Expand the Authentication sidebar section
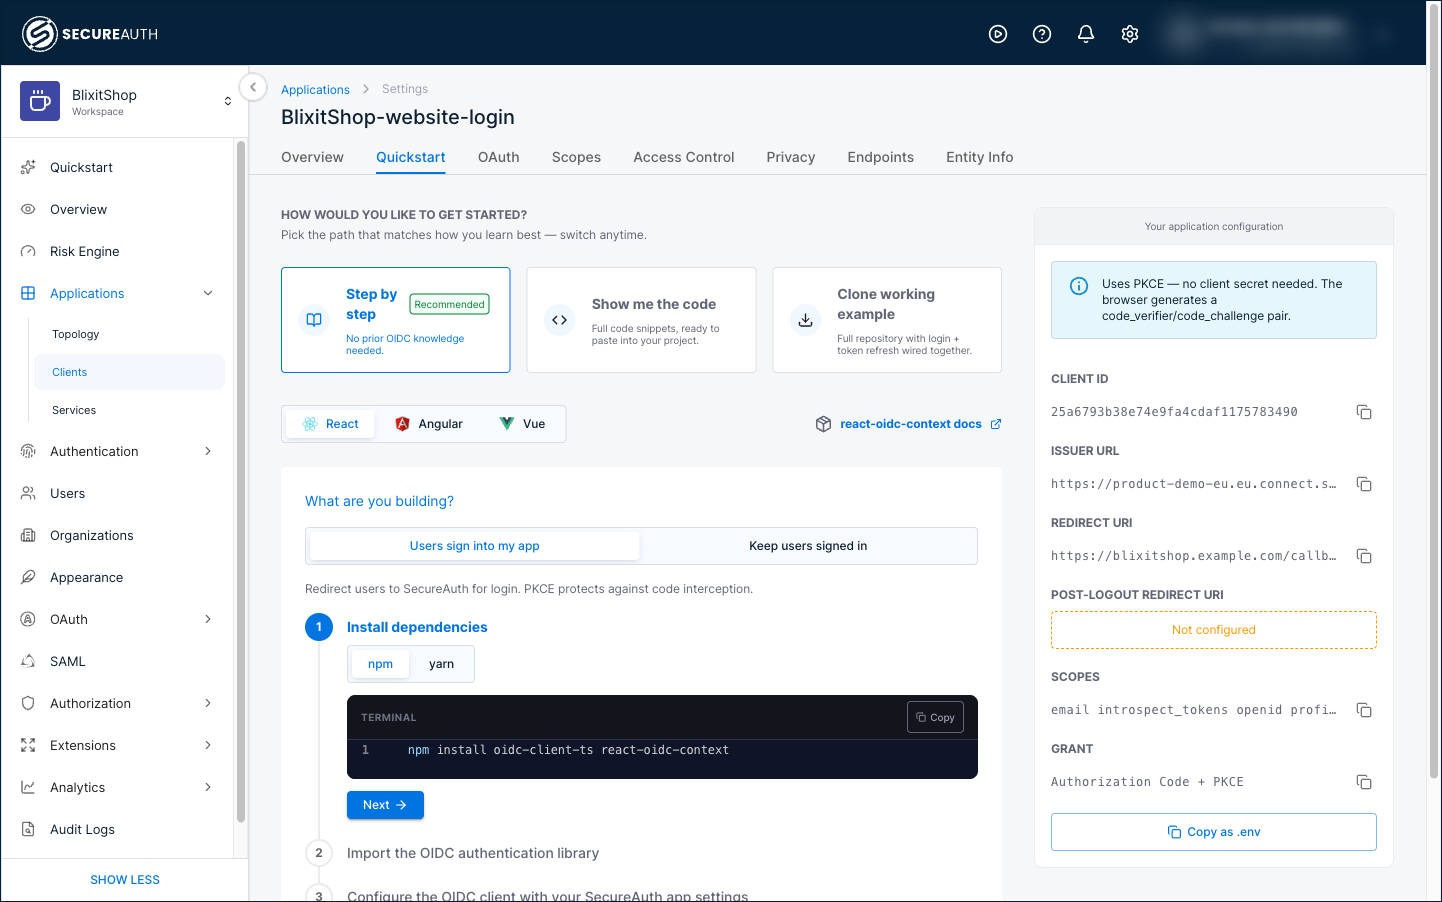Viewport: 1442px width, 902px height. tap(208, 451)
